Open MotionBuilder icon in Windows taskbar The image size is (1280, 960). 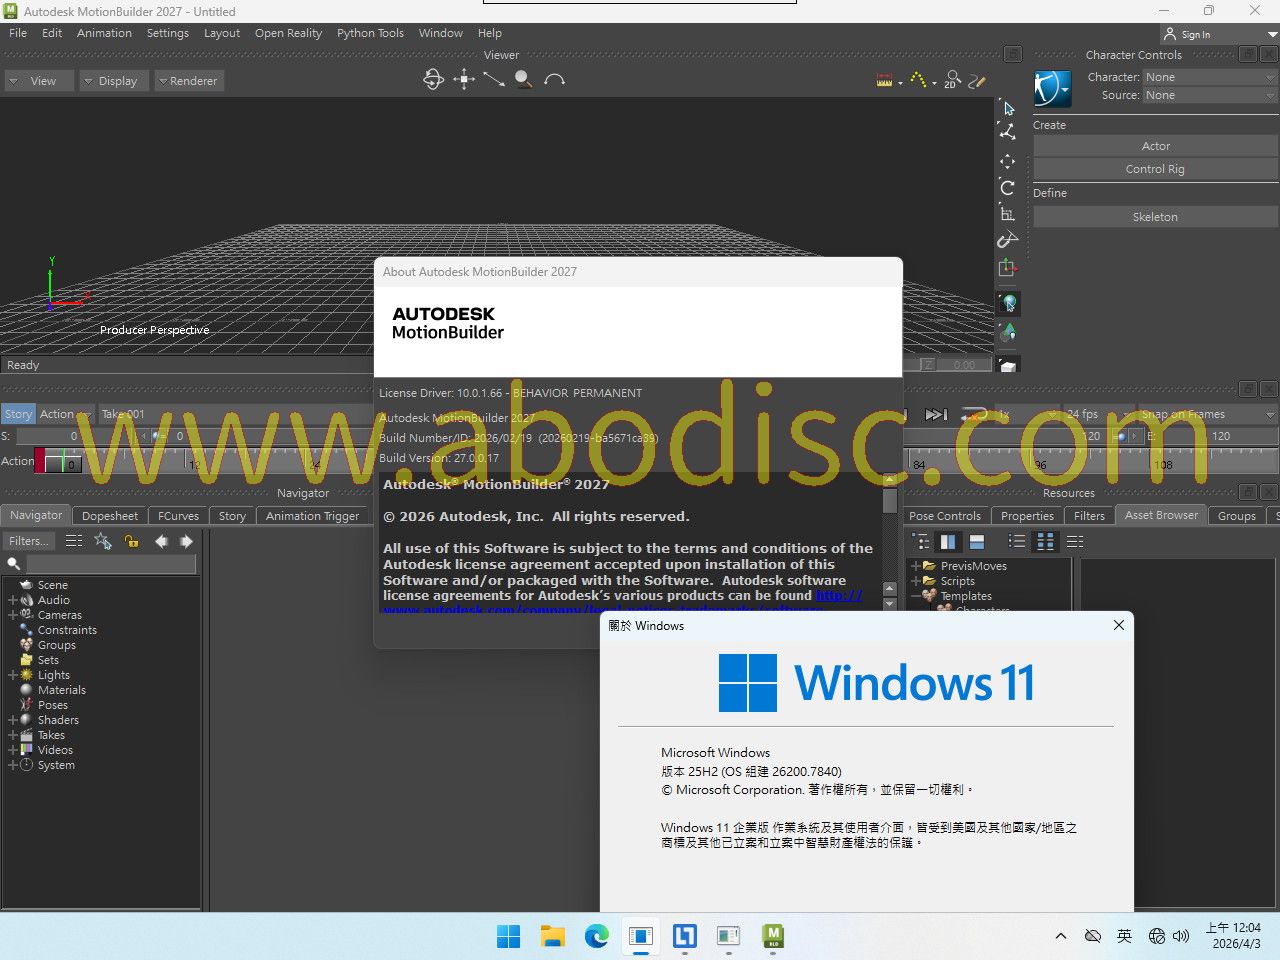pos(773,936)
